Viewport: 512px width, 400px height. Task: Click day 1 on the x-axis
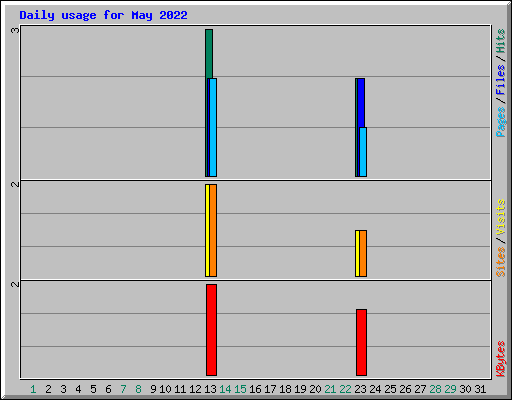coord(33,389)
